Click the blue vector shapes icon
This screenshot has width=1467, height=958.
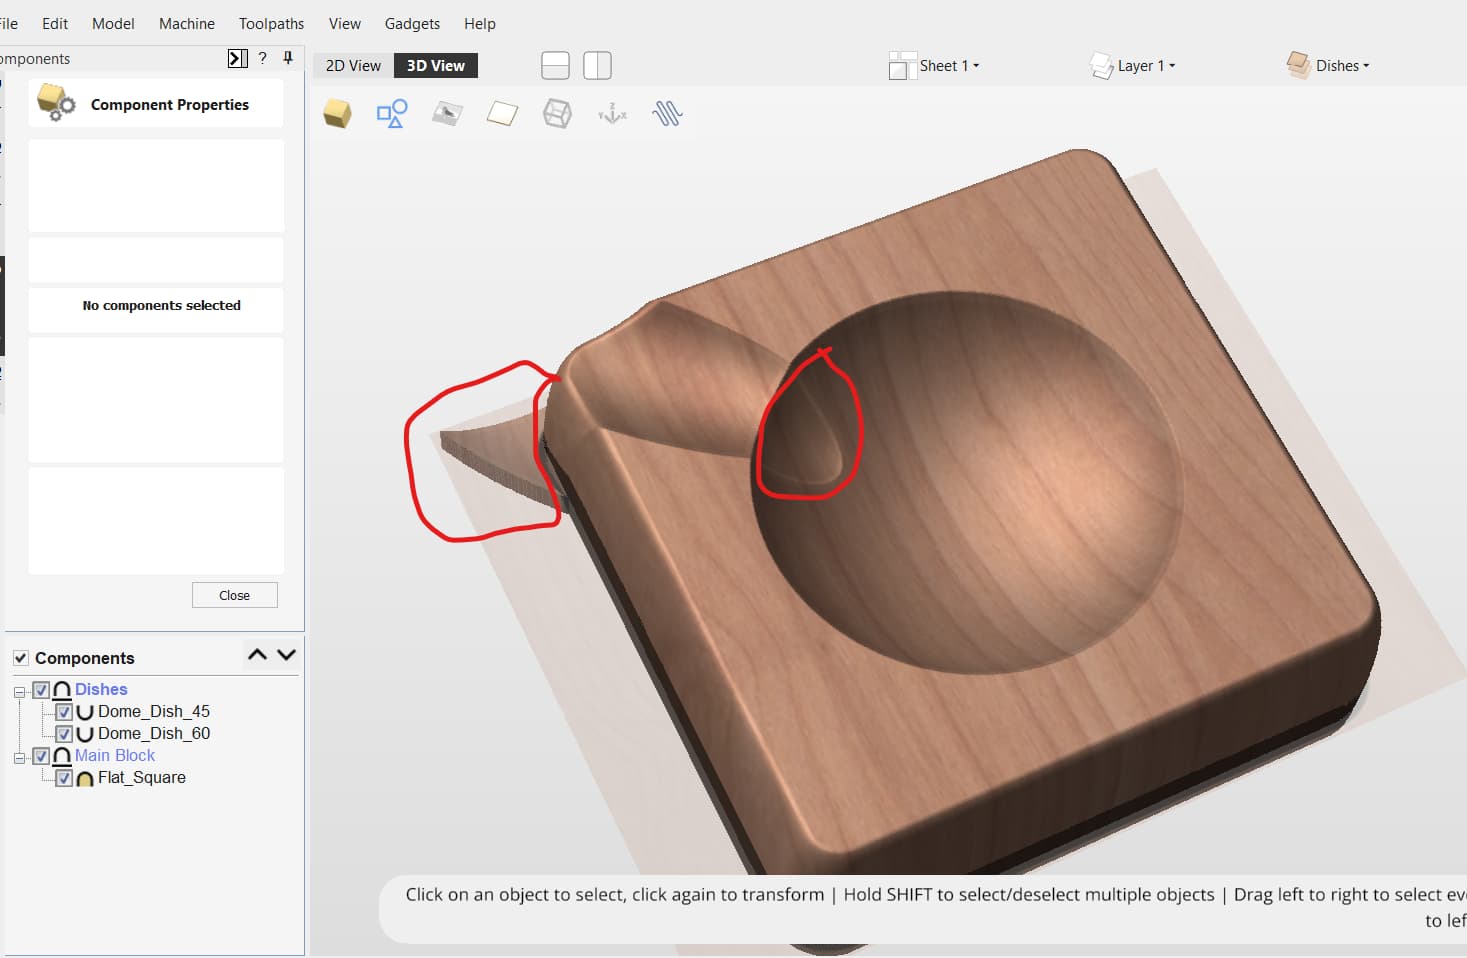(x=391, y=113)
